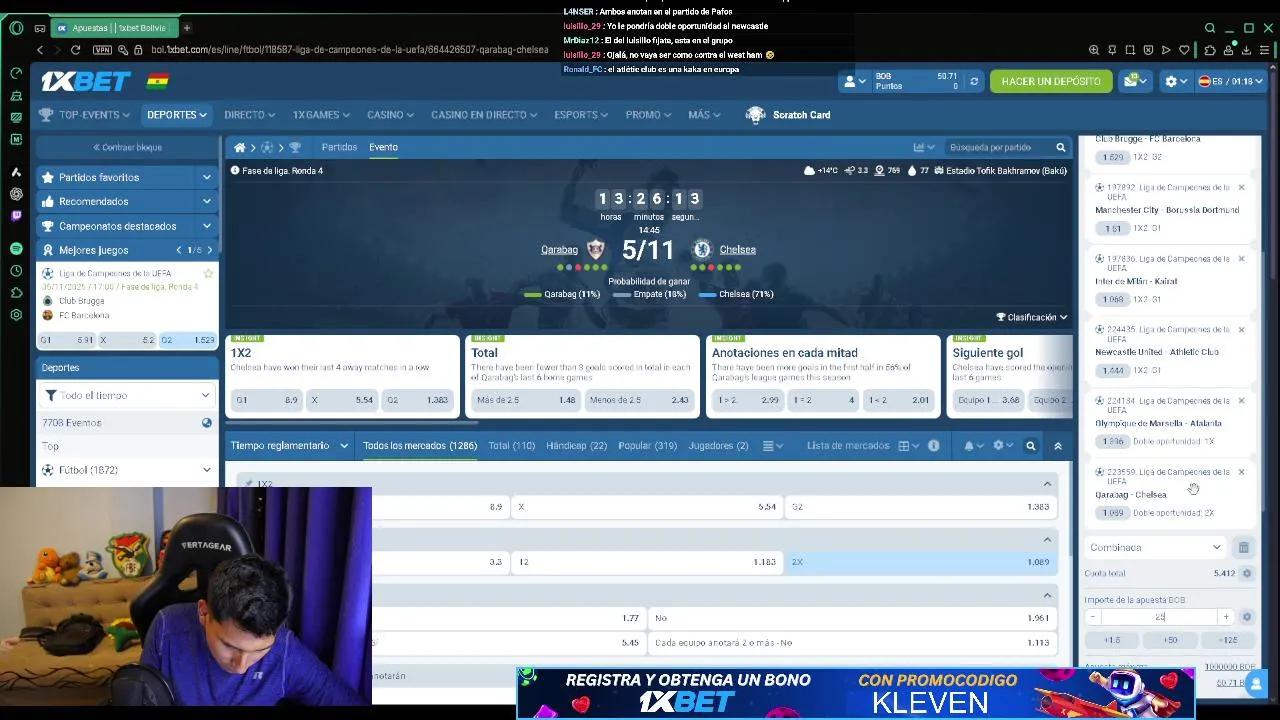Click the browser address bar
The image size is (1280, 720).
tap(350, 50)
